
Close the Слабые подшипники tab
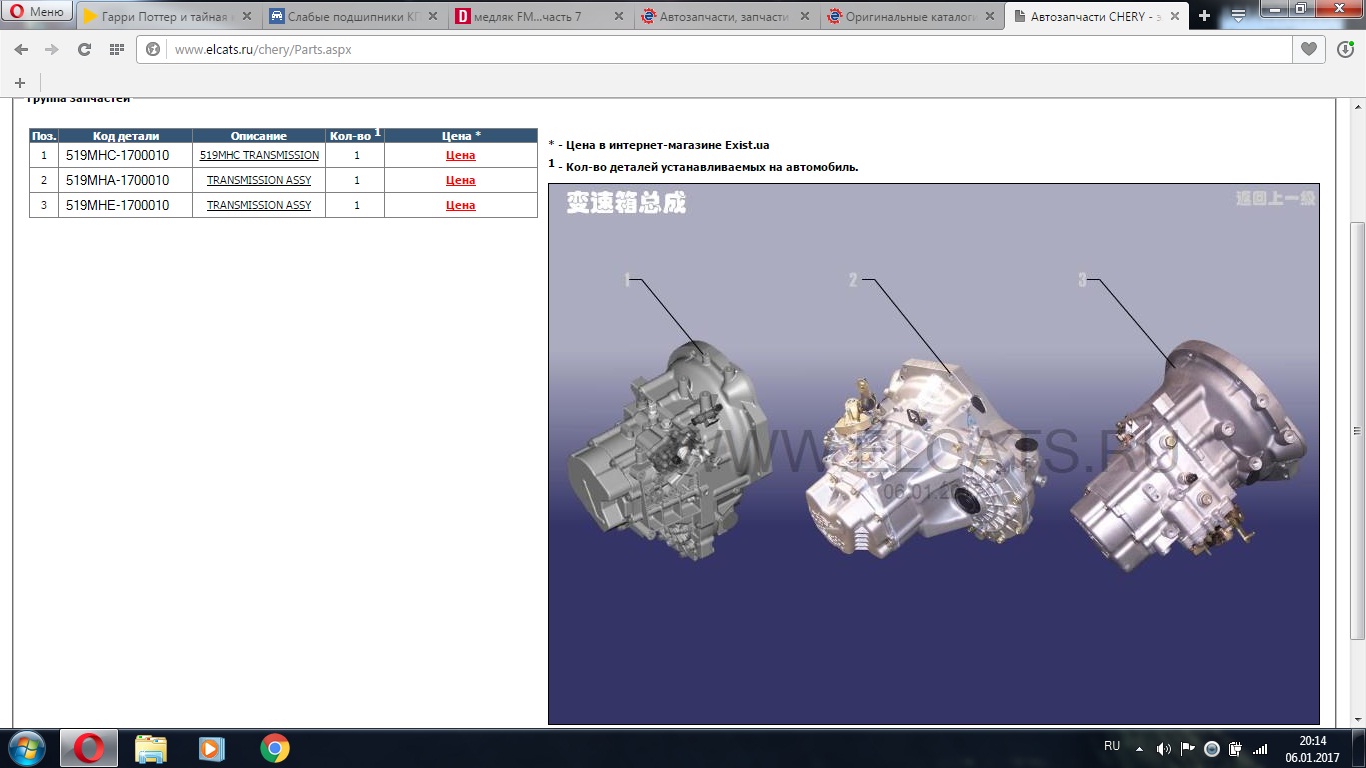[434, 17]
